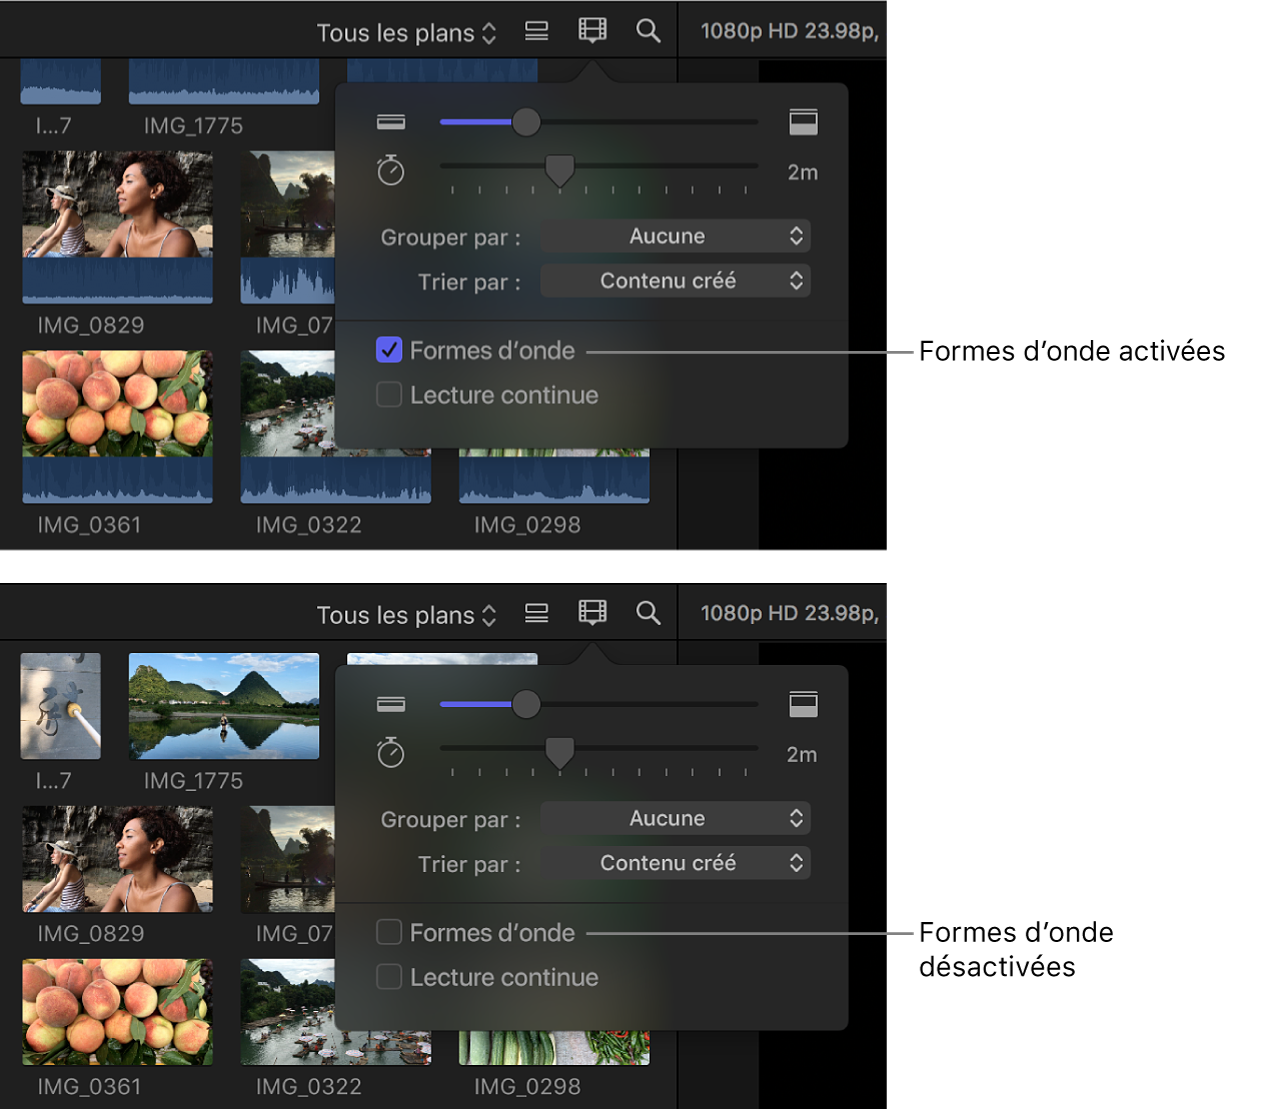The height and width of the screenshot is (1109, 1261).
Task: Click clip height slider in bottom popover
Action: (x=598, y=704)
